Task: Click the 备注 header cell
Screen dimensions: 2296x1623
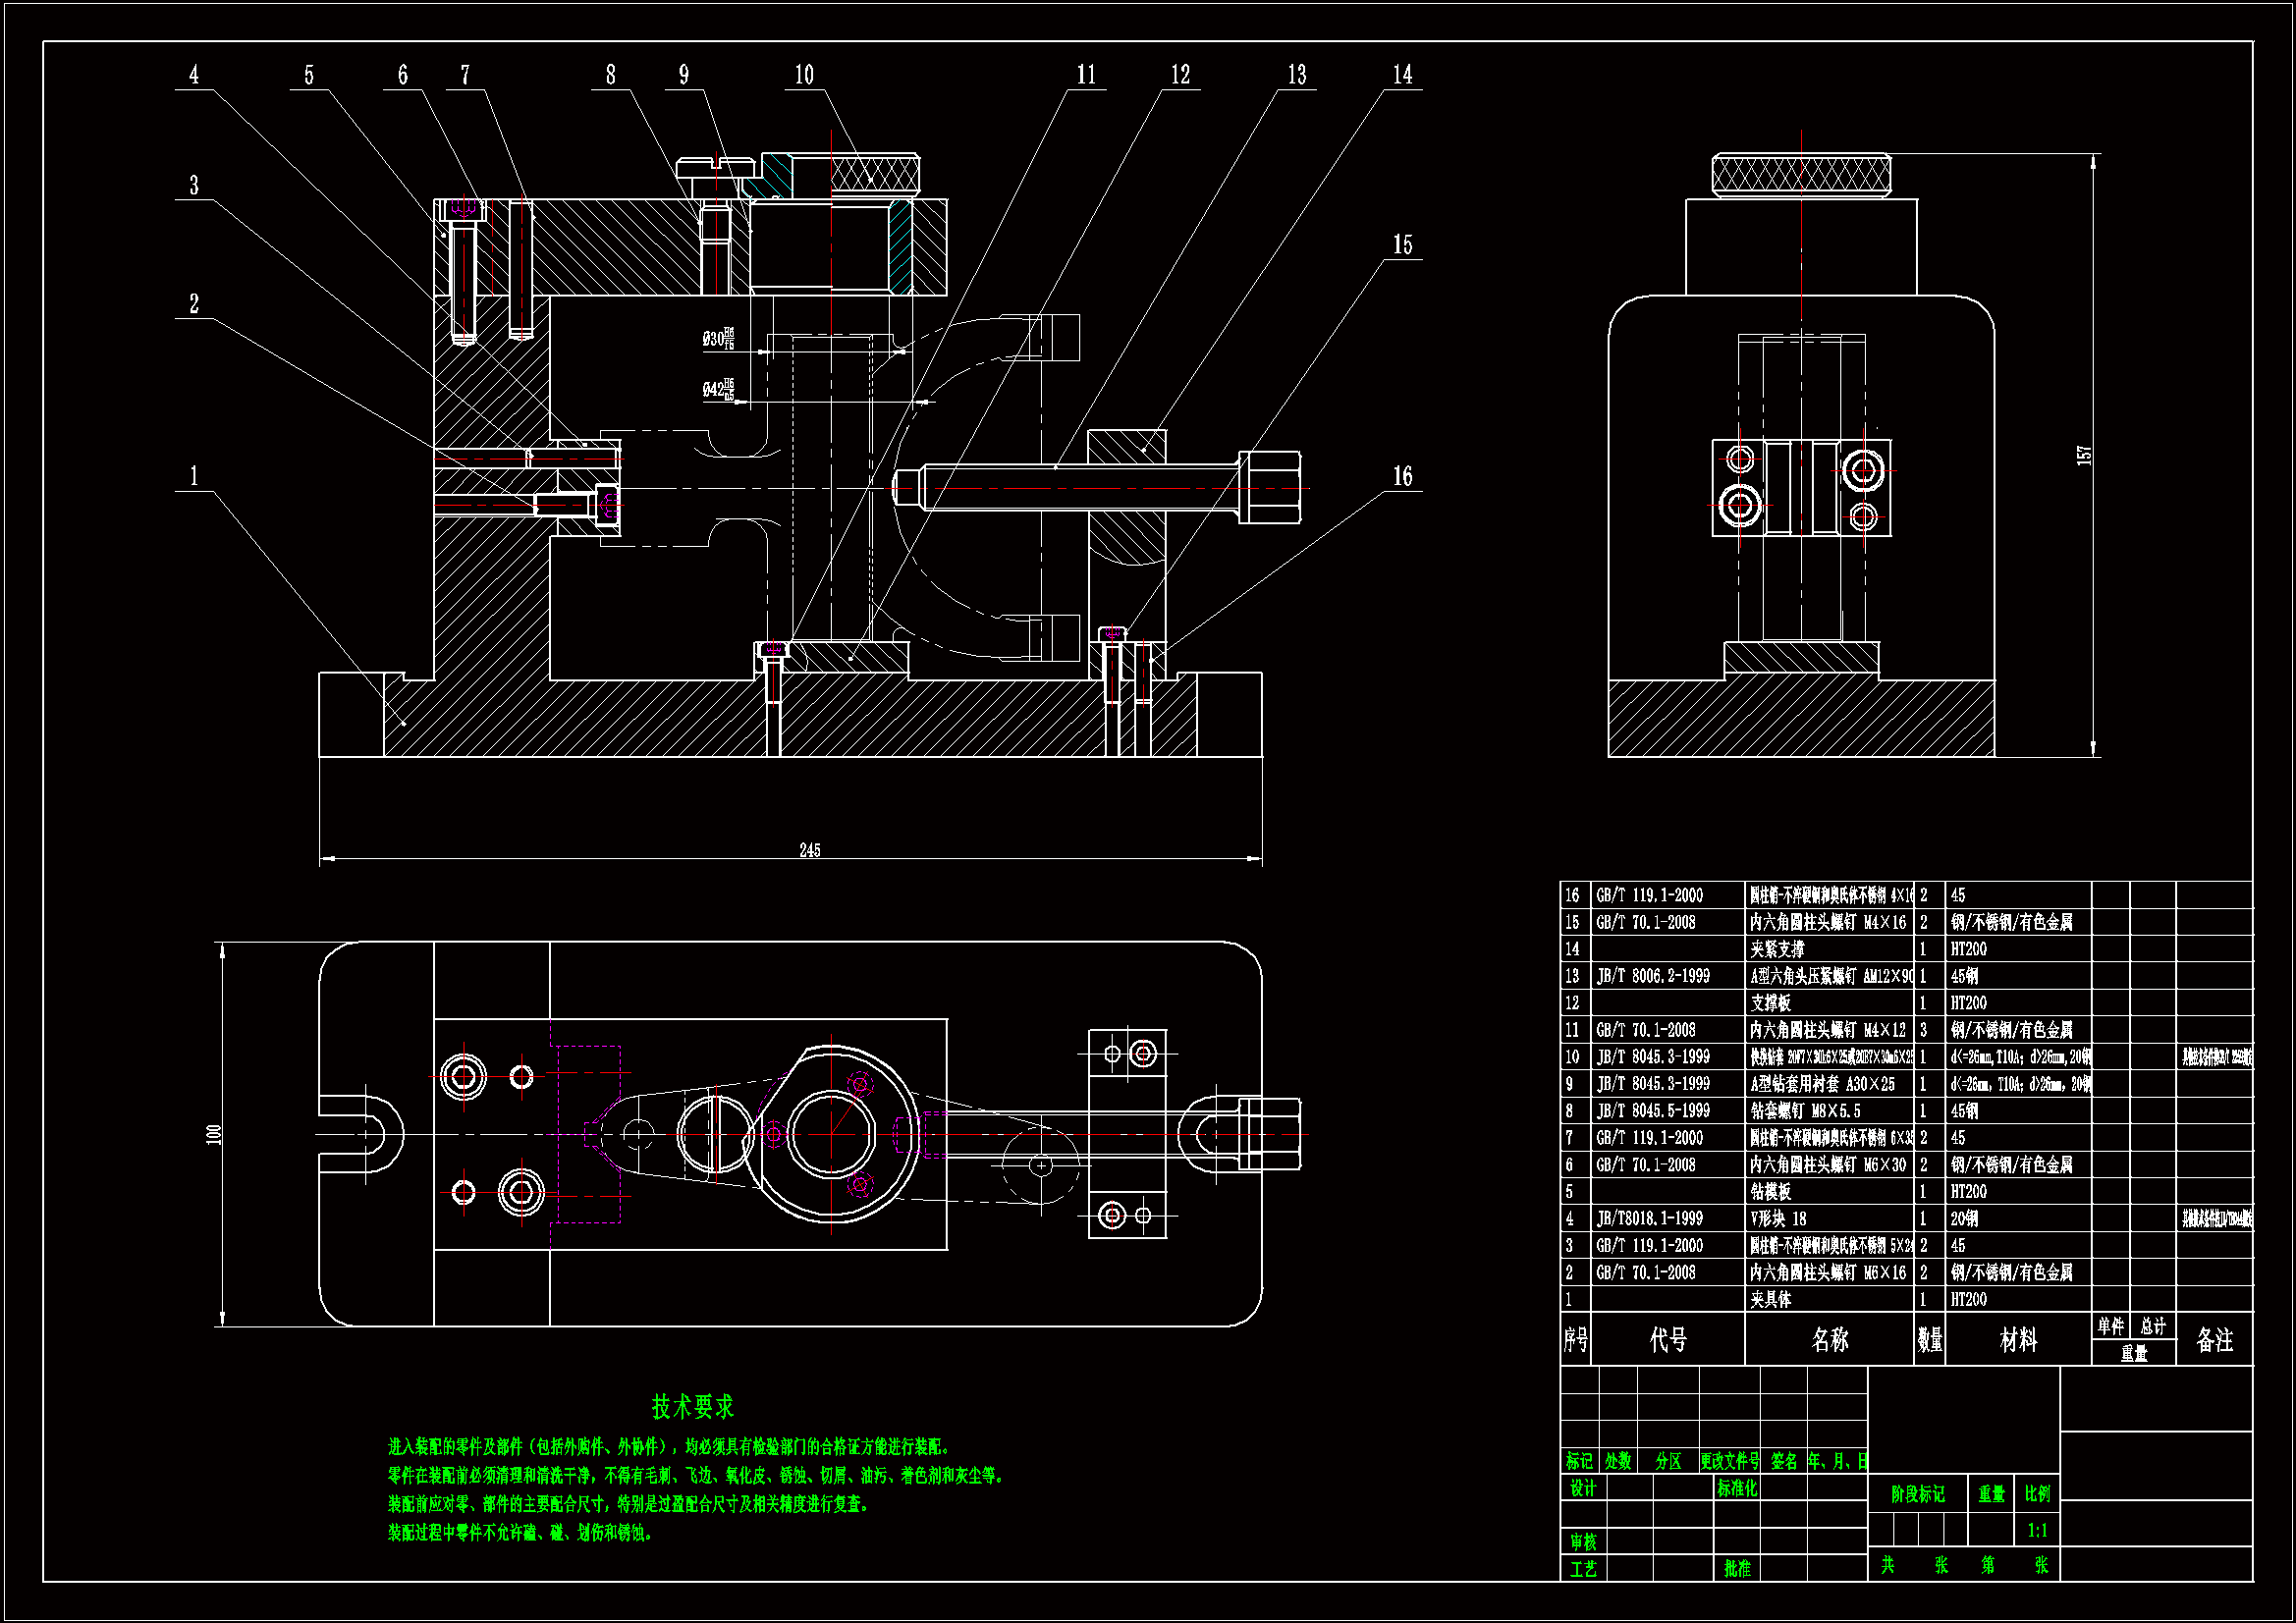Action: 2214,1340
